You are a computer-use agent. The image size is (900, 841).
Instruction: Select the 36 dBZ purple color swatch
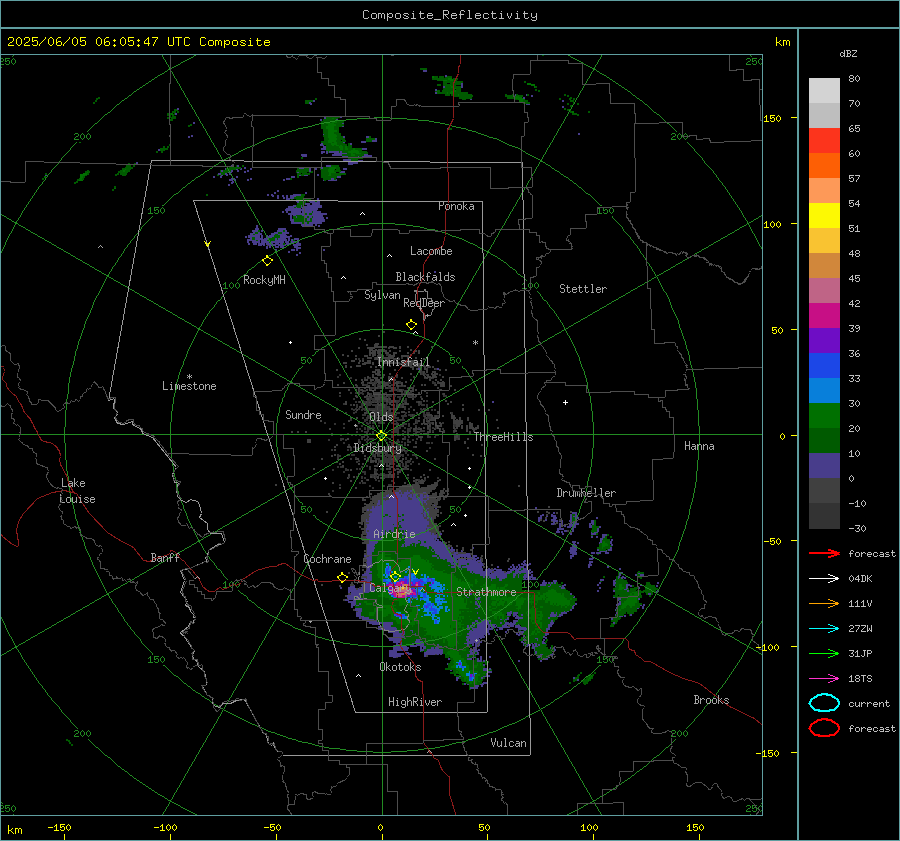[824, 340]
